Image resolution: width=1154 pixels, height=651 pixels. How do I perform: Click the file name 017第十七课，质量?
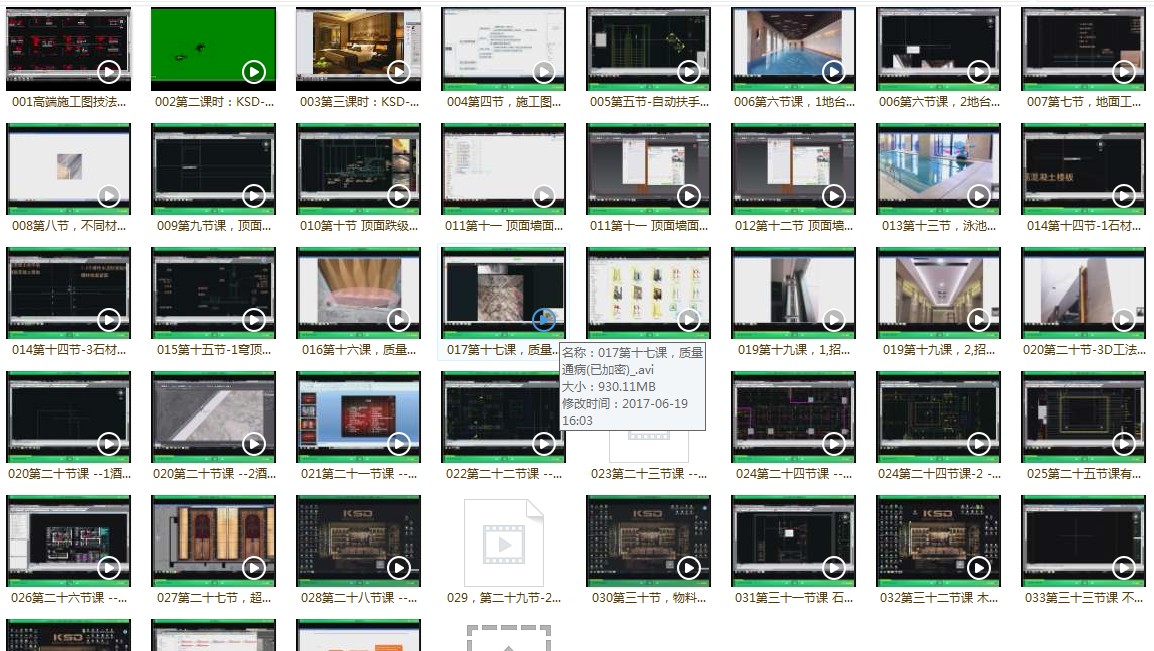502,350
